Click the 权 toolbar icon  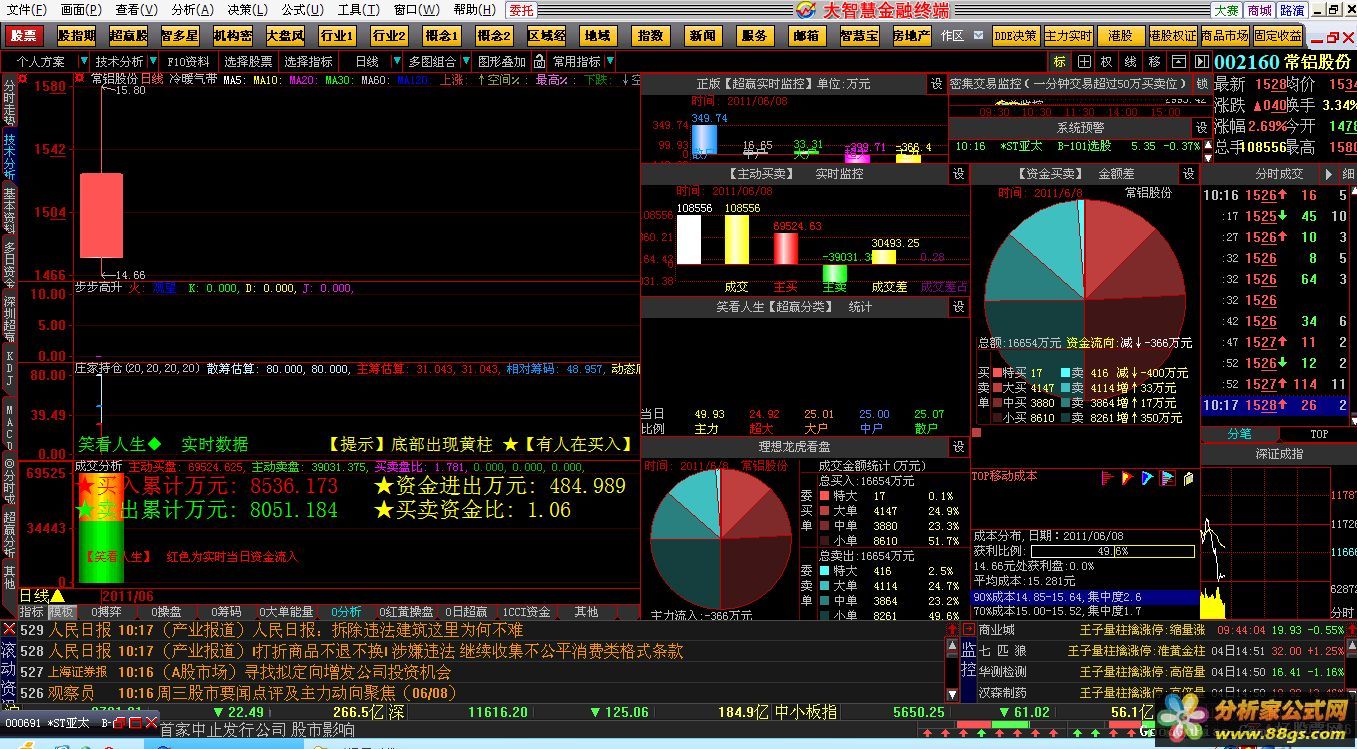coord(1106,61)
